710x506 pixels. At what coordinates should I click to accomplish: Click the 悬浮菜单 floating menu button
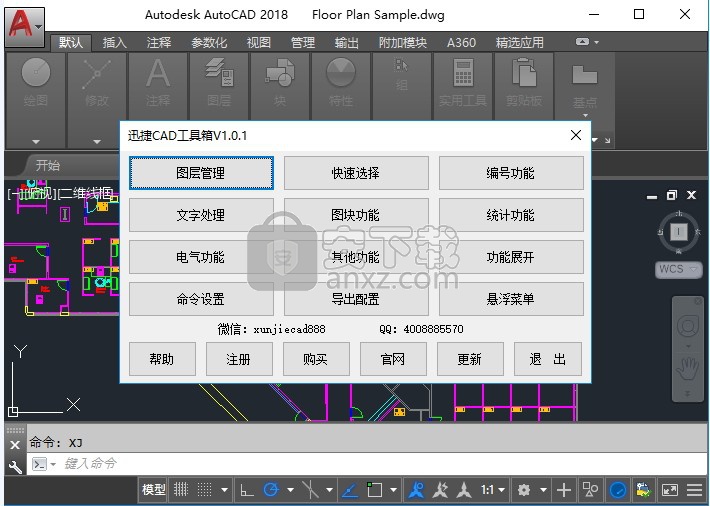[511, 299]
